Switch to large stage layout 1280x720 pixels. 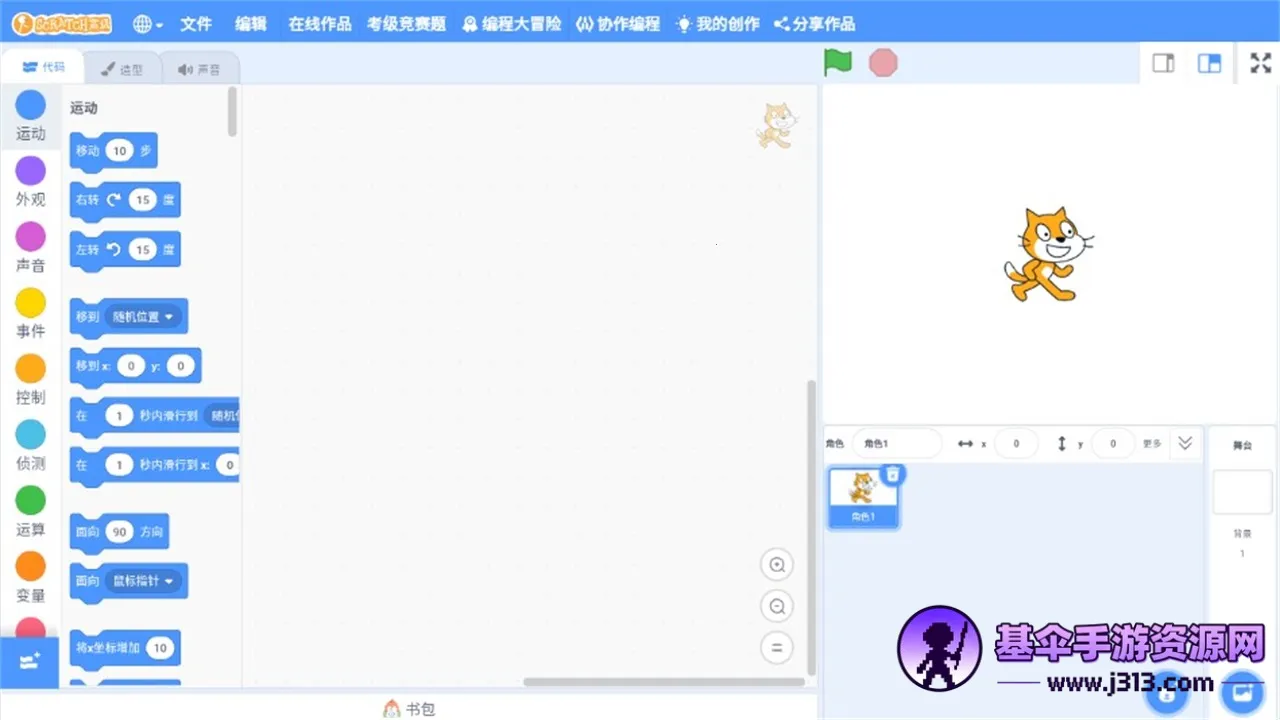(x=1209, y=63)
